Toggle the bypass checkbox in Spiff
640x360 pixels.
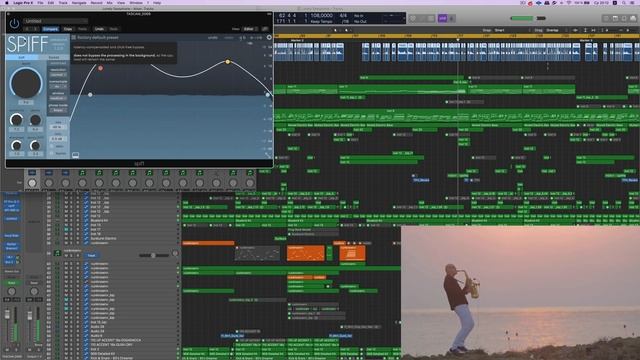point(52,153)
